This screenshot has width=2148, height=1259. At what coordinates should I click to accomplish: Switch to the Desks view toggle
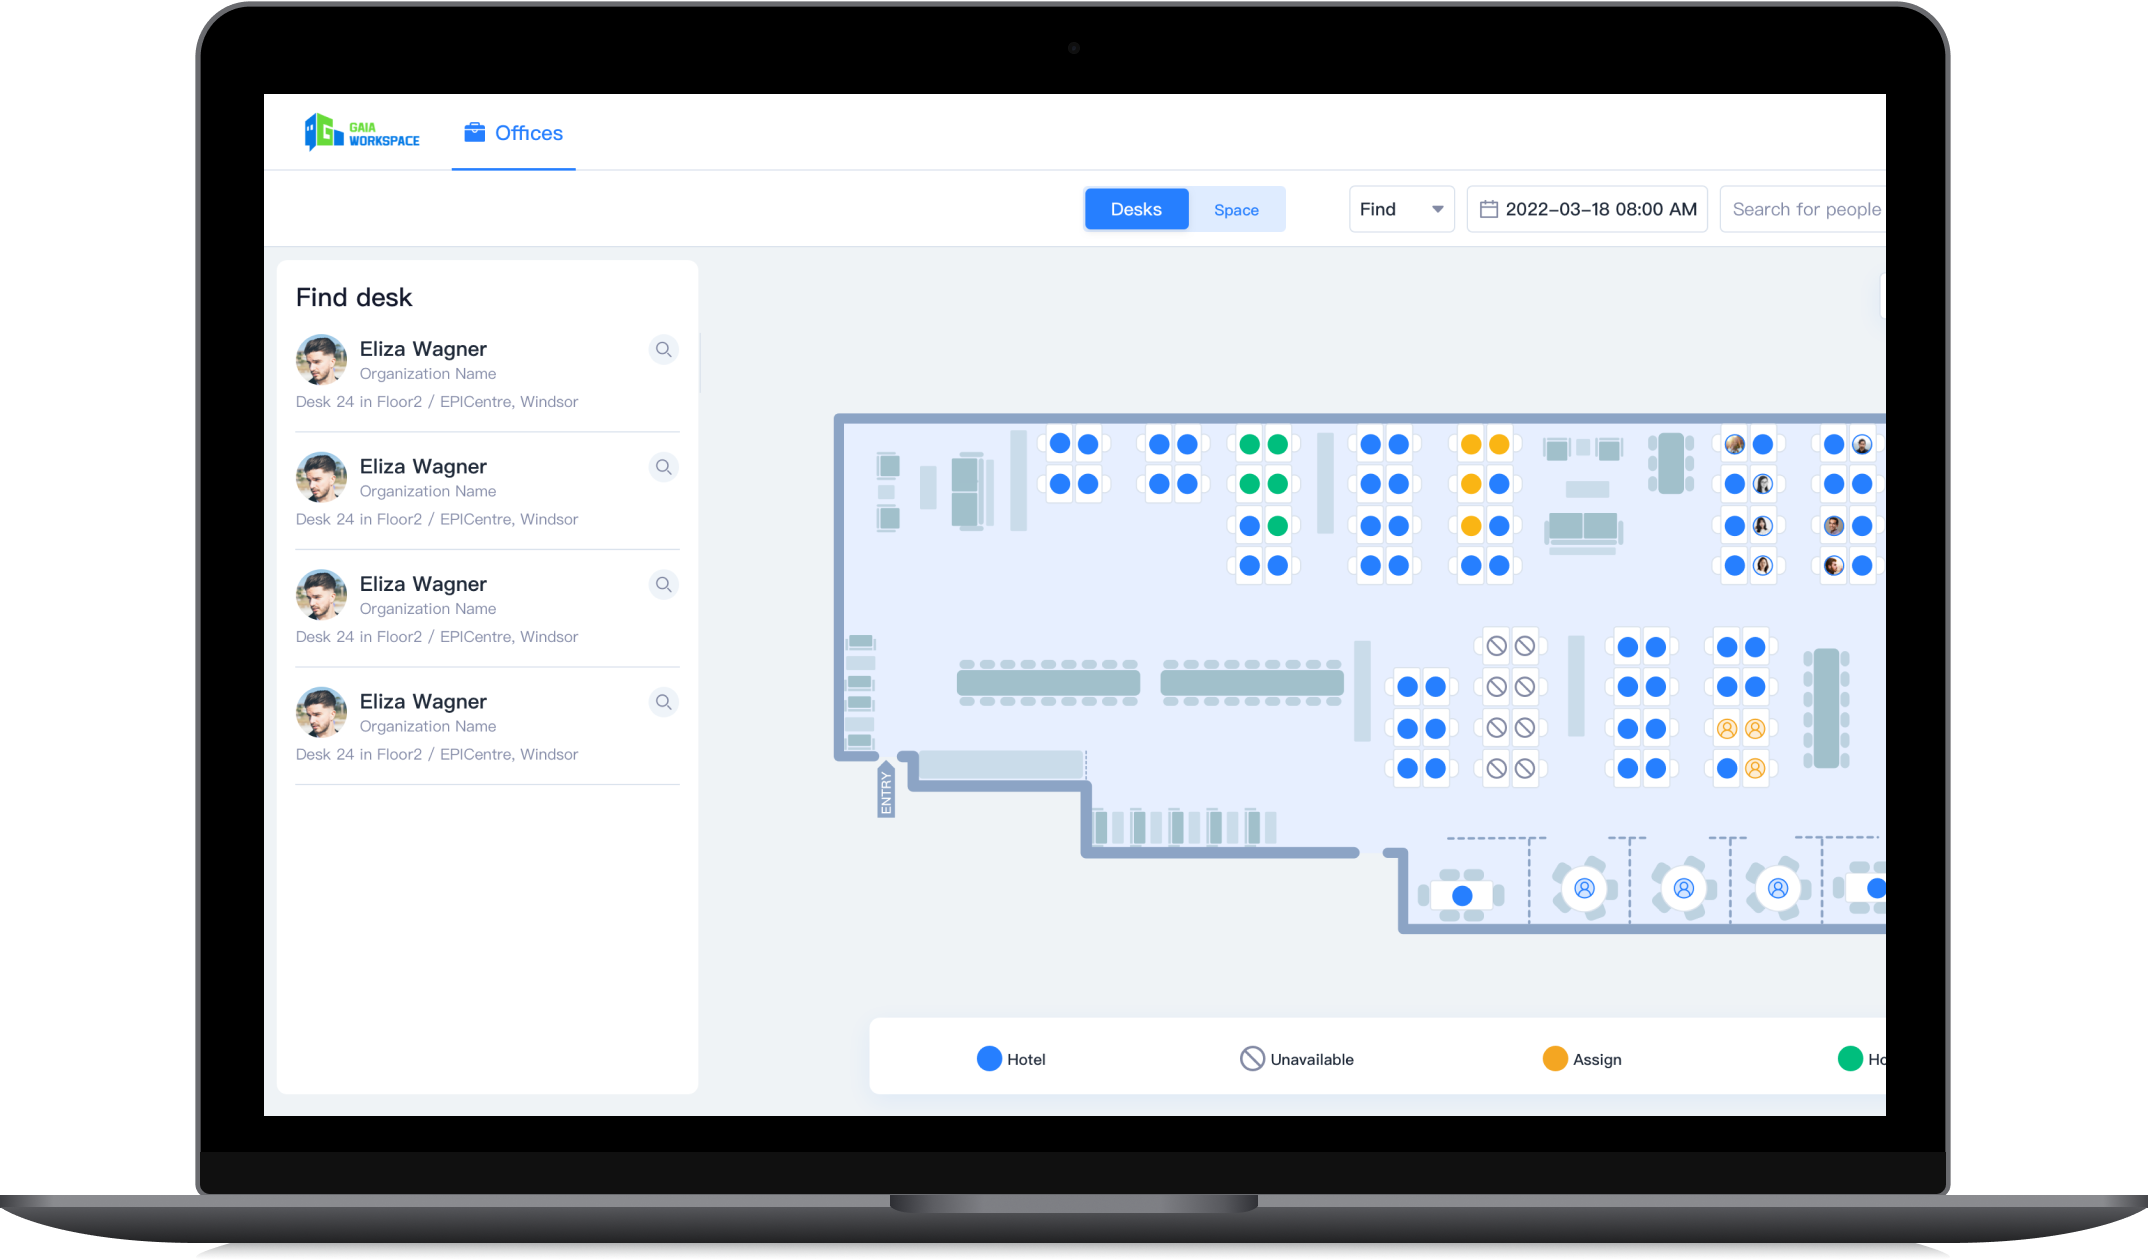pyautogui.click(x=1135, y=208)
